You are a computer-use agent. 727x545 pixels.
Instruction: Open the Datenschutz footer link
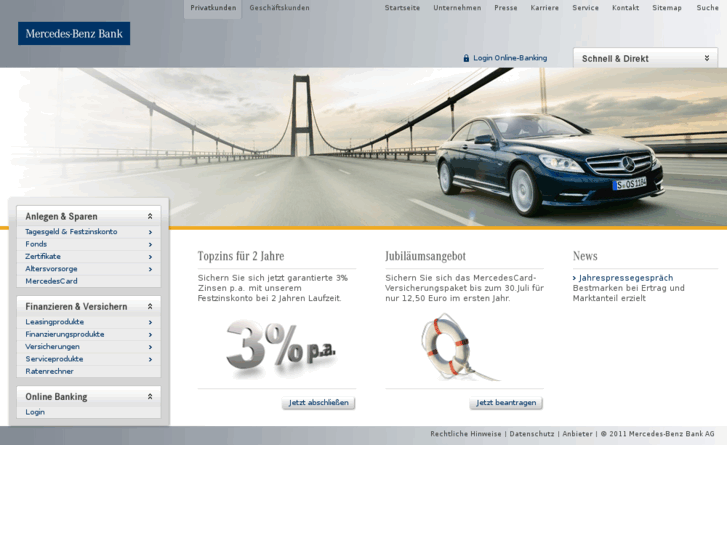532,434
